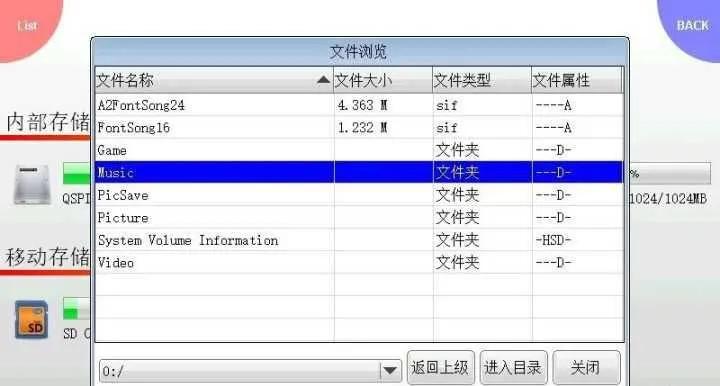The height and width of the screenshot is (386, 720).
Task: Click the internal QSPI storage drive icon
Action: (x=32, y=185)
